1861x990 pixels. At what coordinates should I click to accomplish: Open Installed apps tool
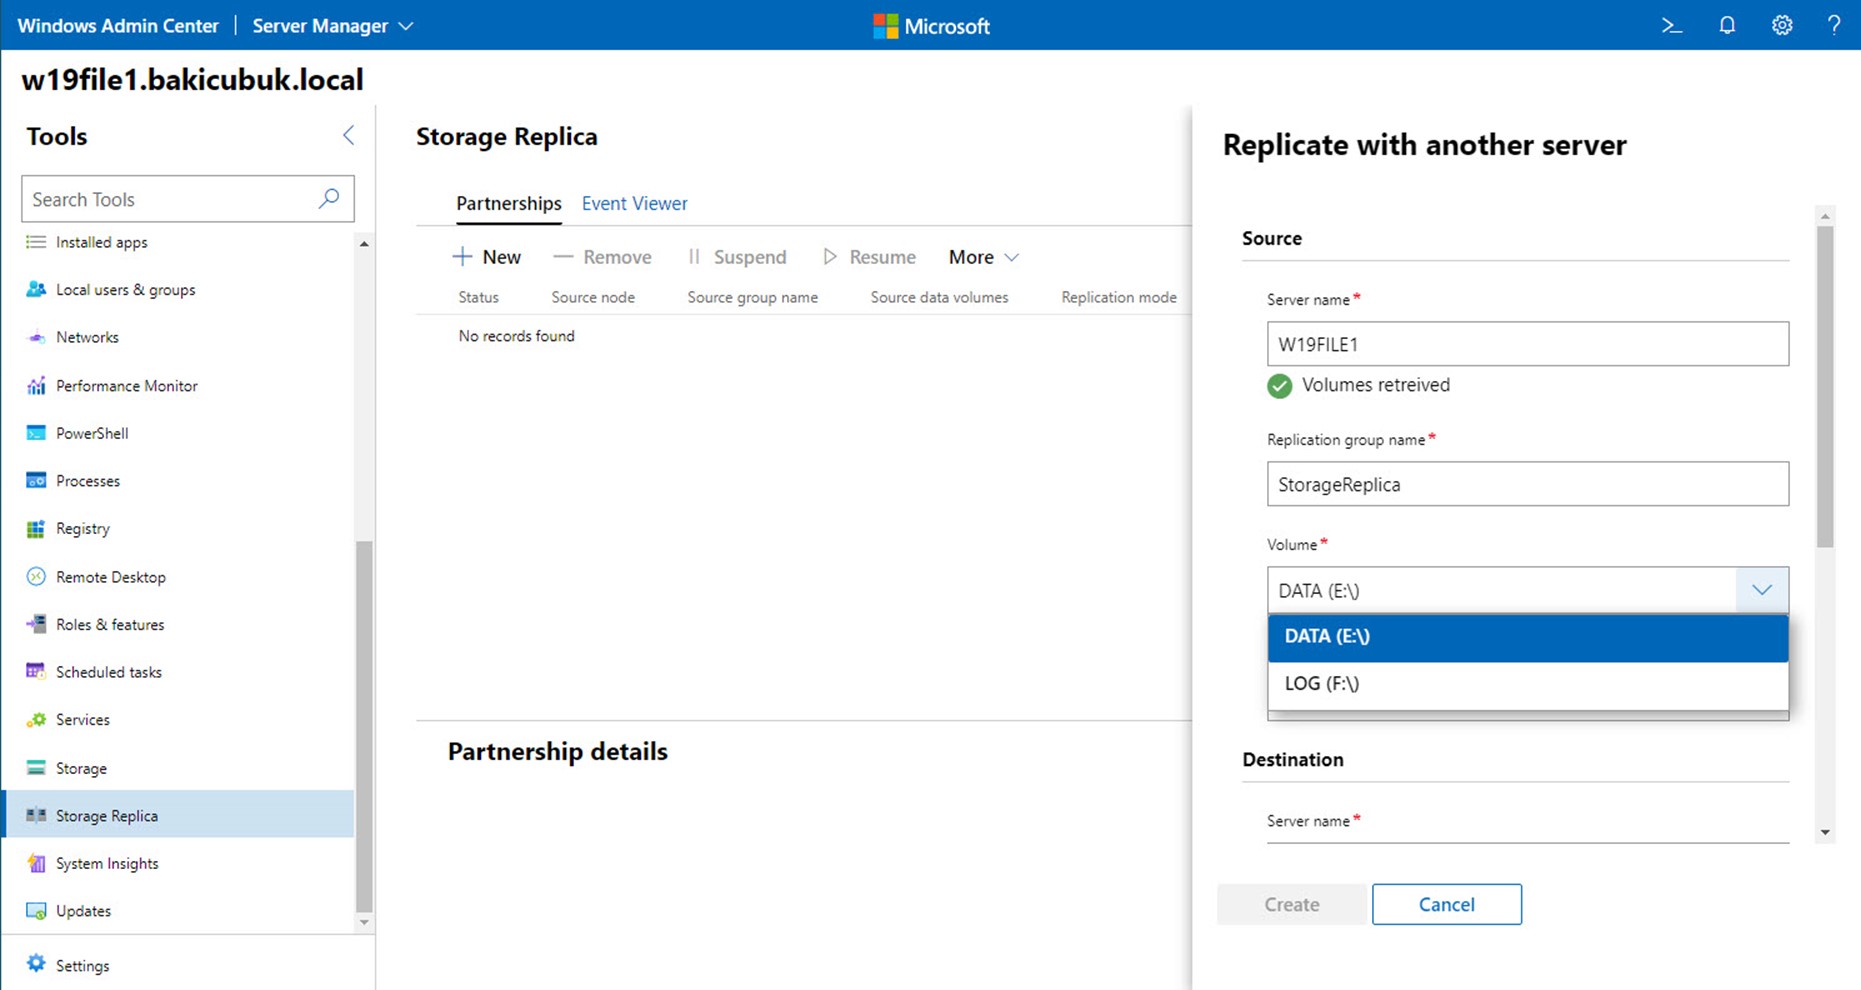[x=101, y=242]
